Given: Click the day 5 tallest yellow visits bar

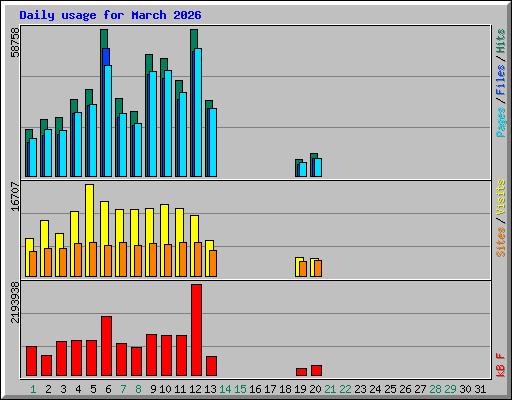Looking at the screenshot, I should [89, 213].
